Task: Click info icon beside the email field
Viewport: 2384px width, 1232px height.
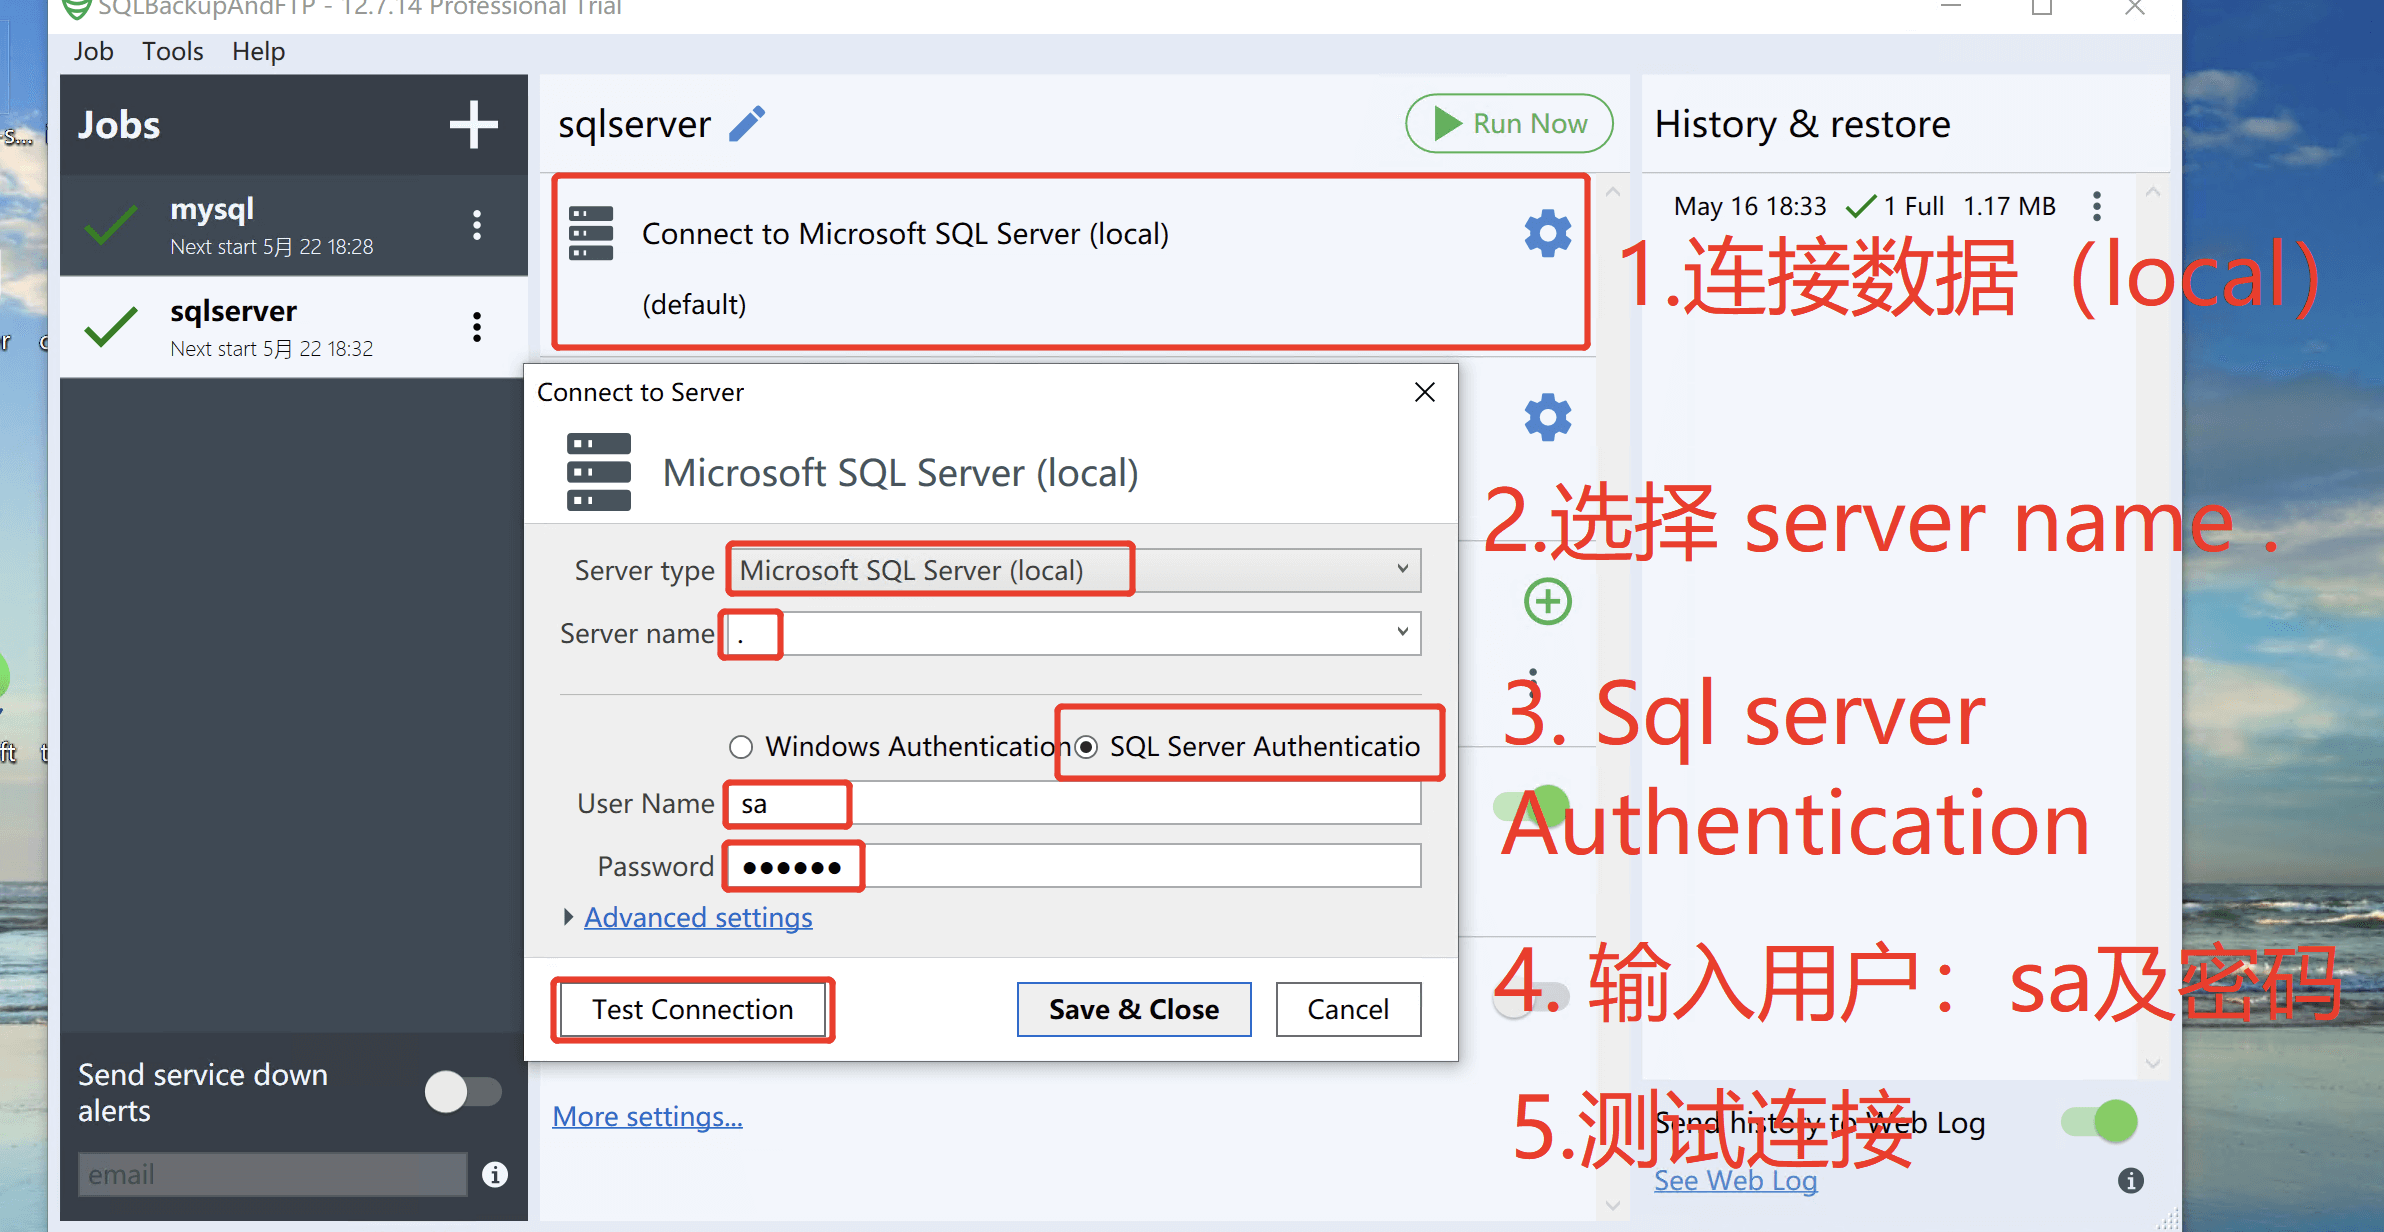Action: tap(495, 1174)
